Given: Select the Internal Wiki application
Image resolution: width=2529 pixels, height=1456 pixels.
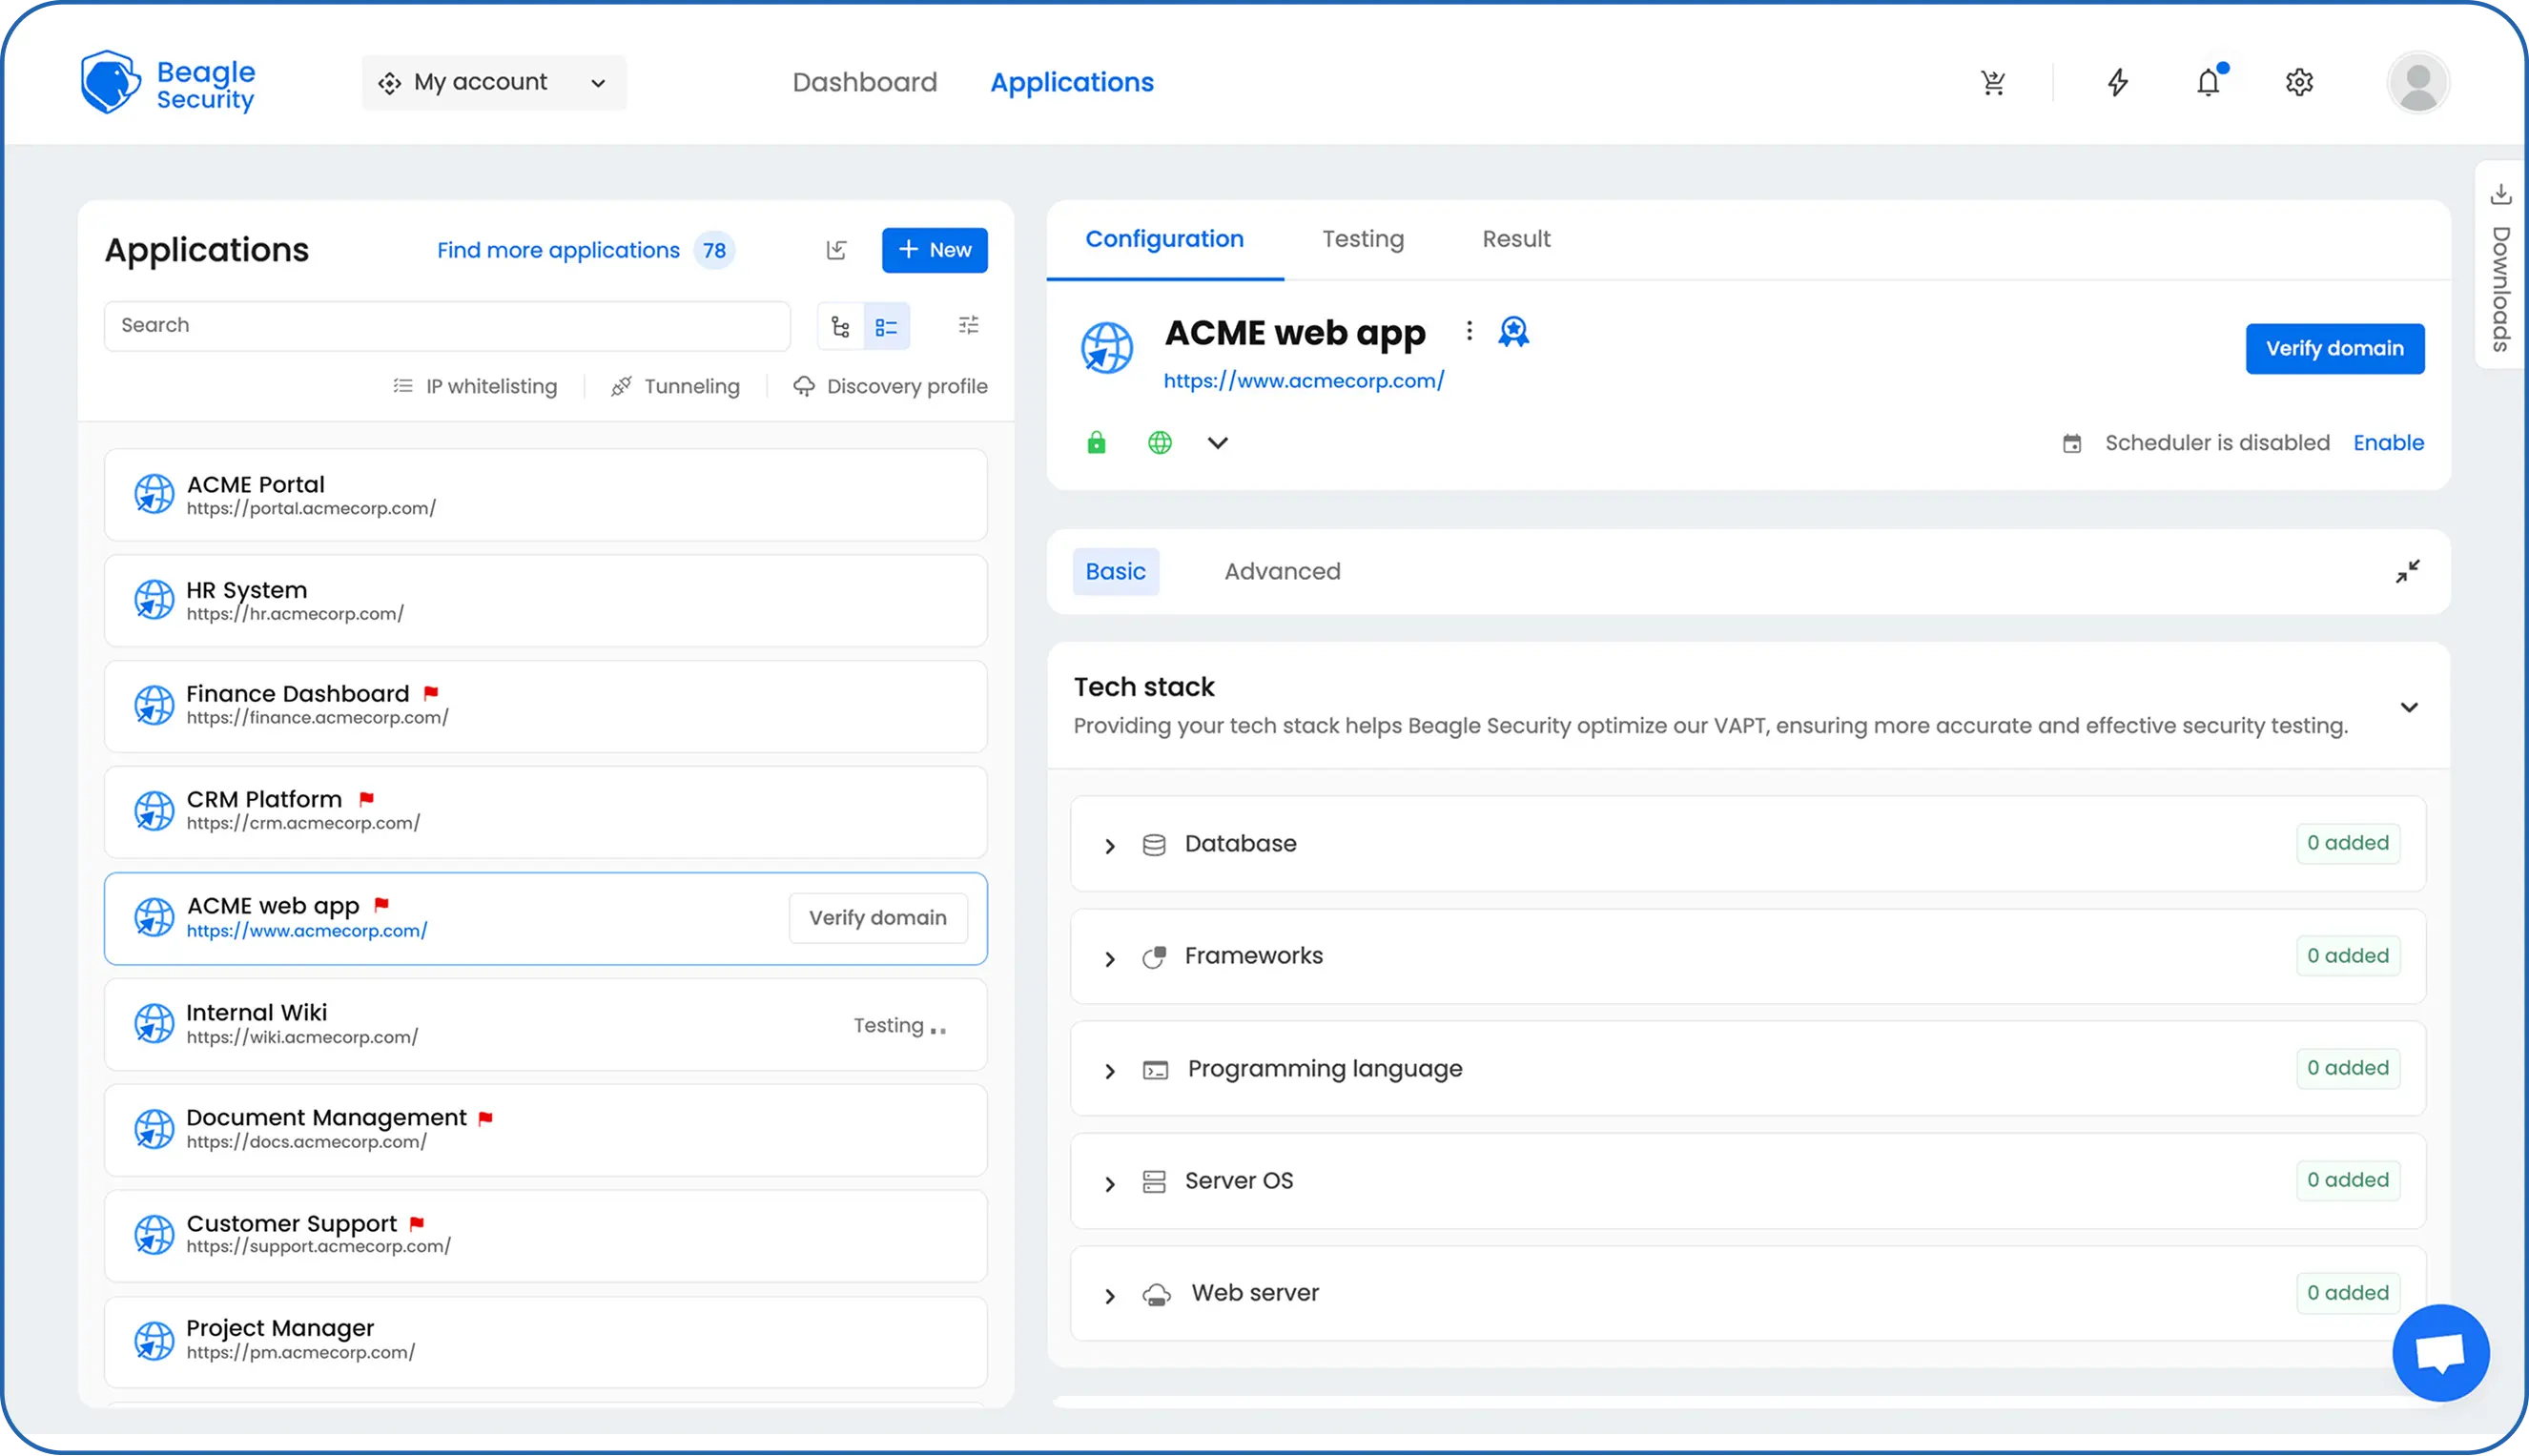Looking at the screenshot, I should click(x=545, y=1024).
